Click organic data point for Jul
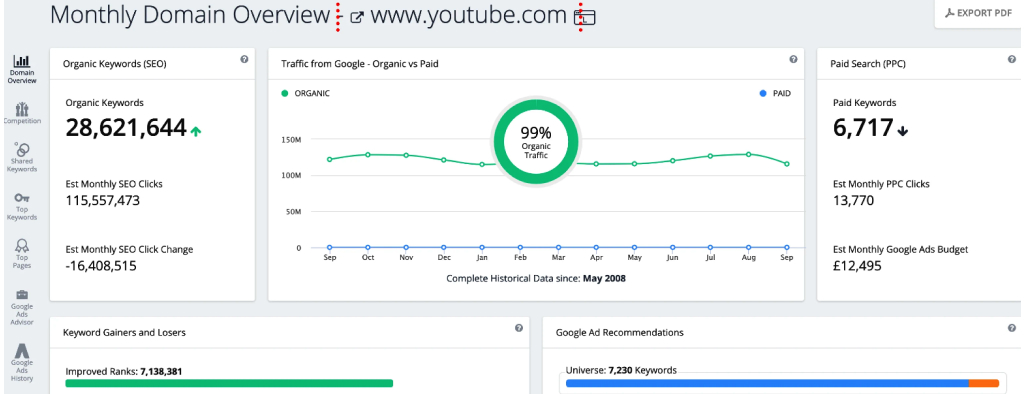The height and width of the screenshot is (394, 1024). point(711,156)
